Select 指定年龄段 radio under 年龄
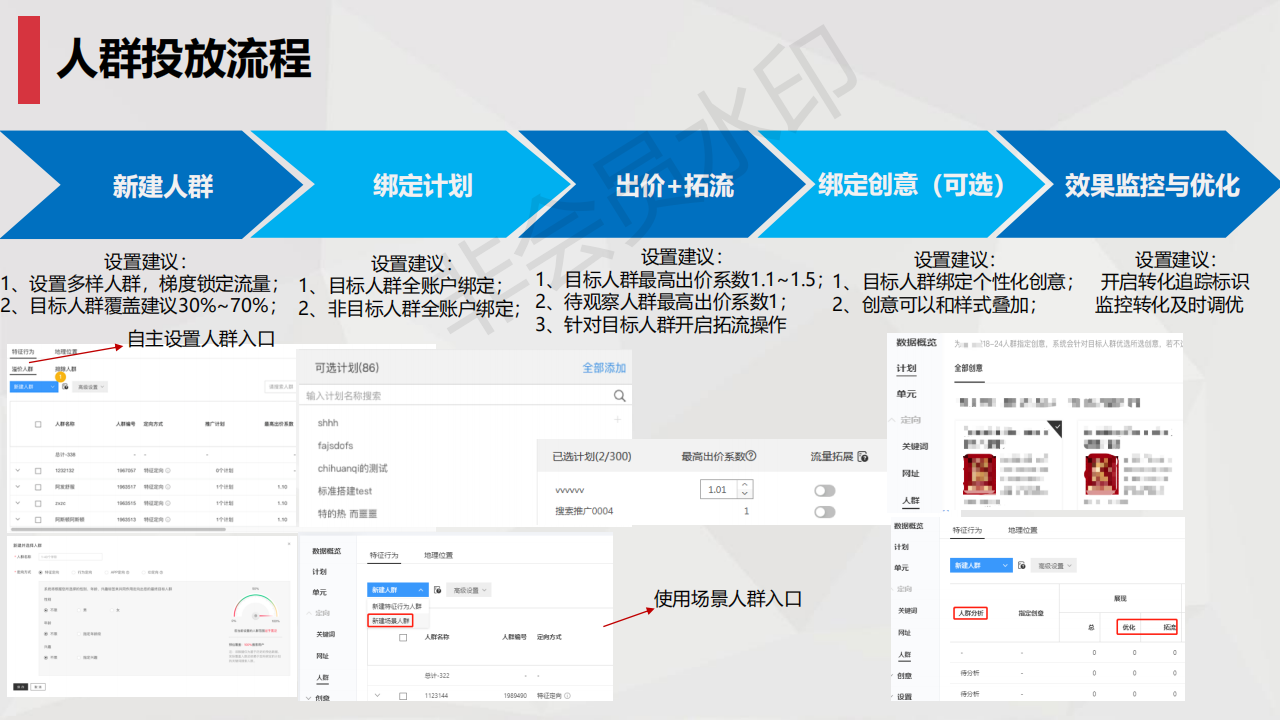This screenshot has width=1280, height=720. [79, 634]
